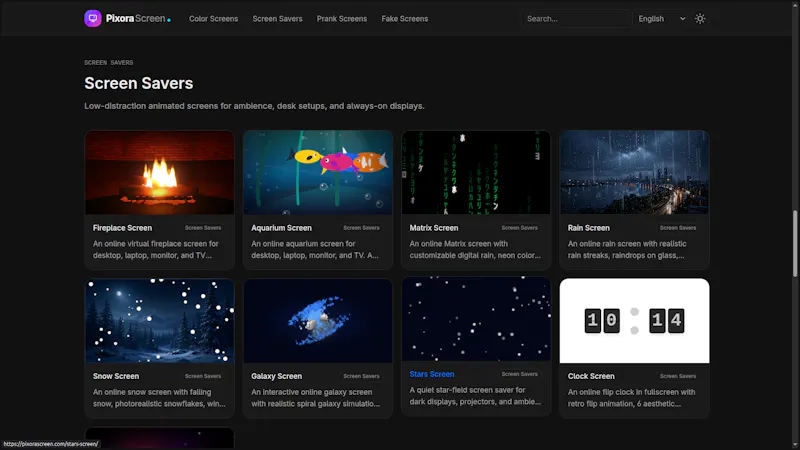Click the Screen Savers page heading
The height and width of the screenshot is (450, 800).
click(139, 83)
